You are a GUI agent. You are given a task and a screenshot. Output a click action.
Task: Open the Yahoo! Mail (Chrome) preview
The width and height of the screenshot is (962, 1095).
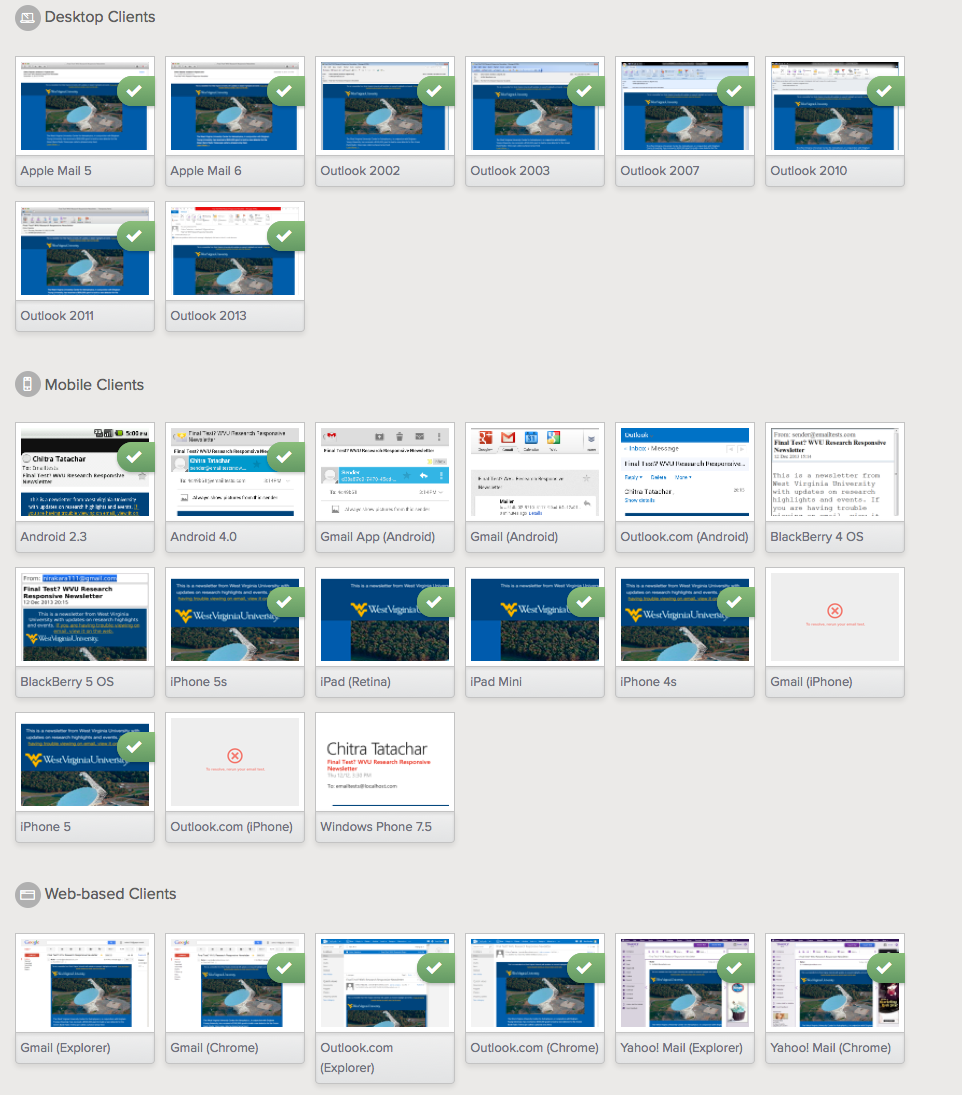click(835, 983)
